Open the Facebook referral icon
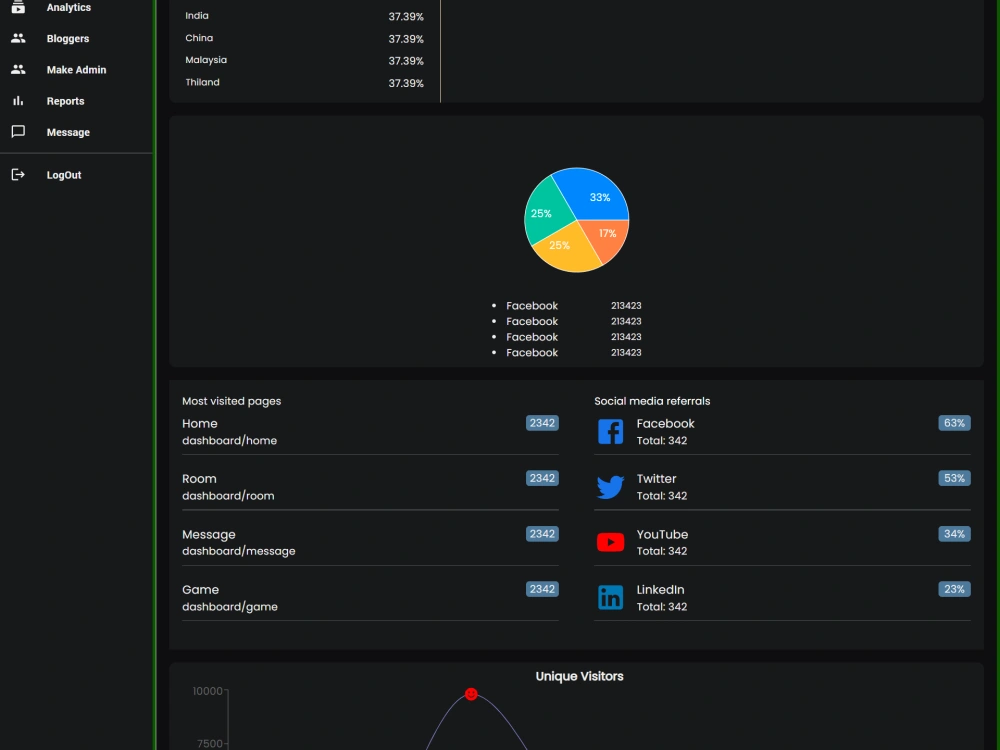Image resolution: width=1000 pixels, height=750 pixels. pos(611,431)
